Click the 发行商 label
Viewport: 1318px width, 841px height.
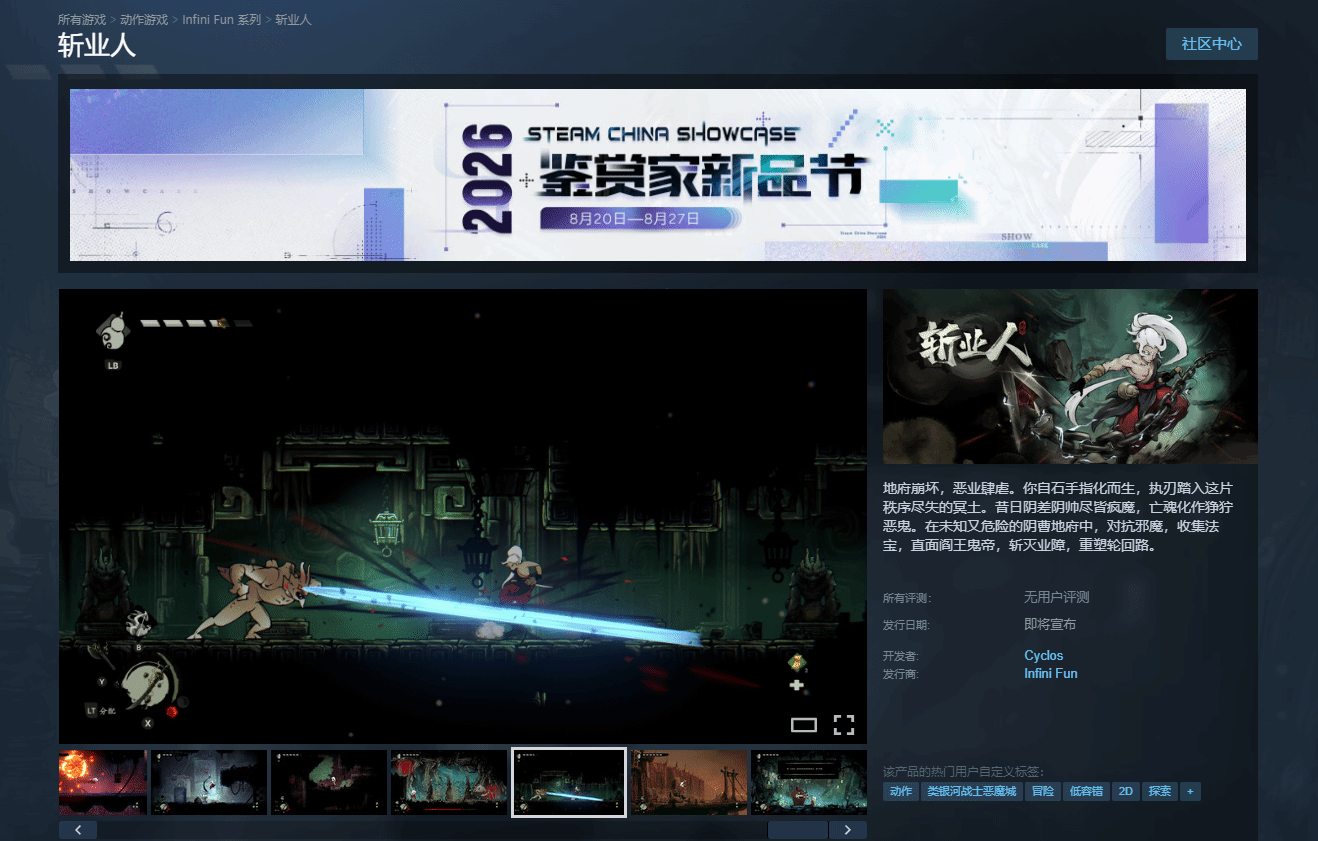tap(900, 675)
